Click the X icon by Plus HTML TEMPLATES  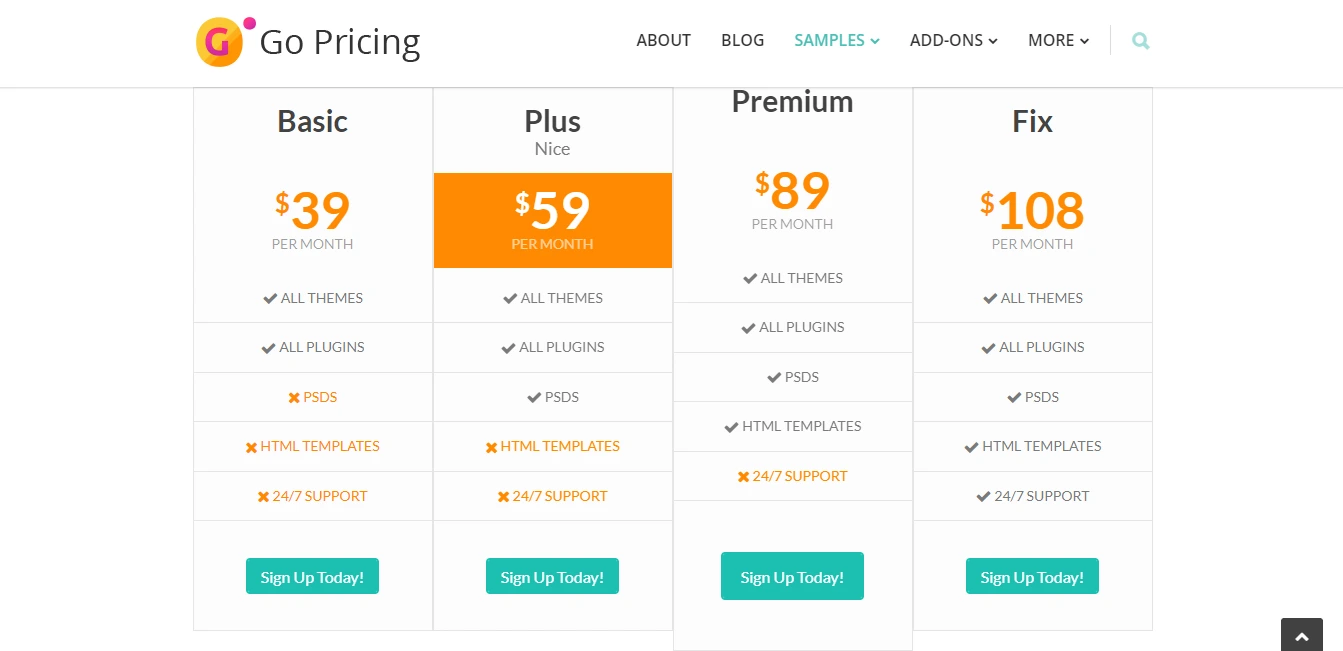point(491,447)
